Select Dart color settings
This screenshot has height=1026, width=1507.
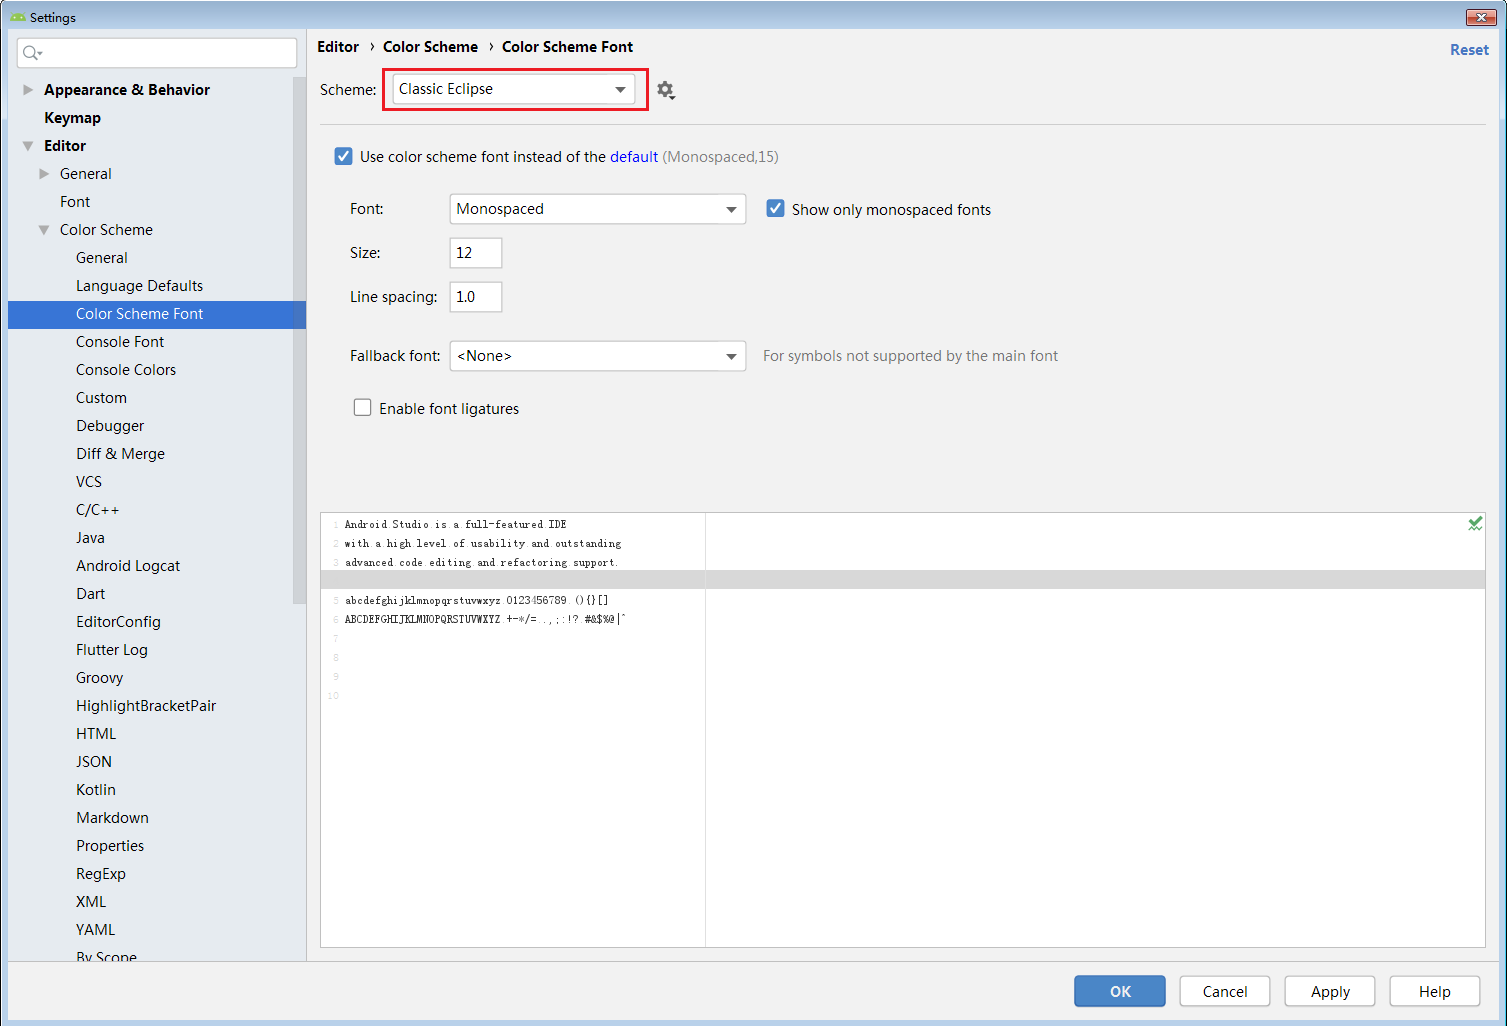coord(90,594)
